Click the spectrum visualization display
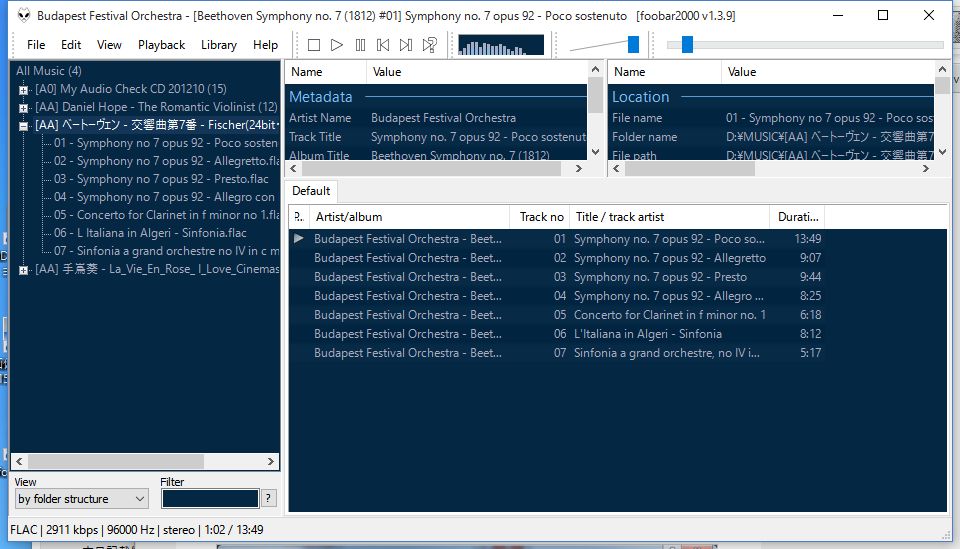 click(x=501, y=45)
